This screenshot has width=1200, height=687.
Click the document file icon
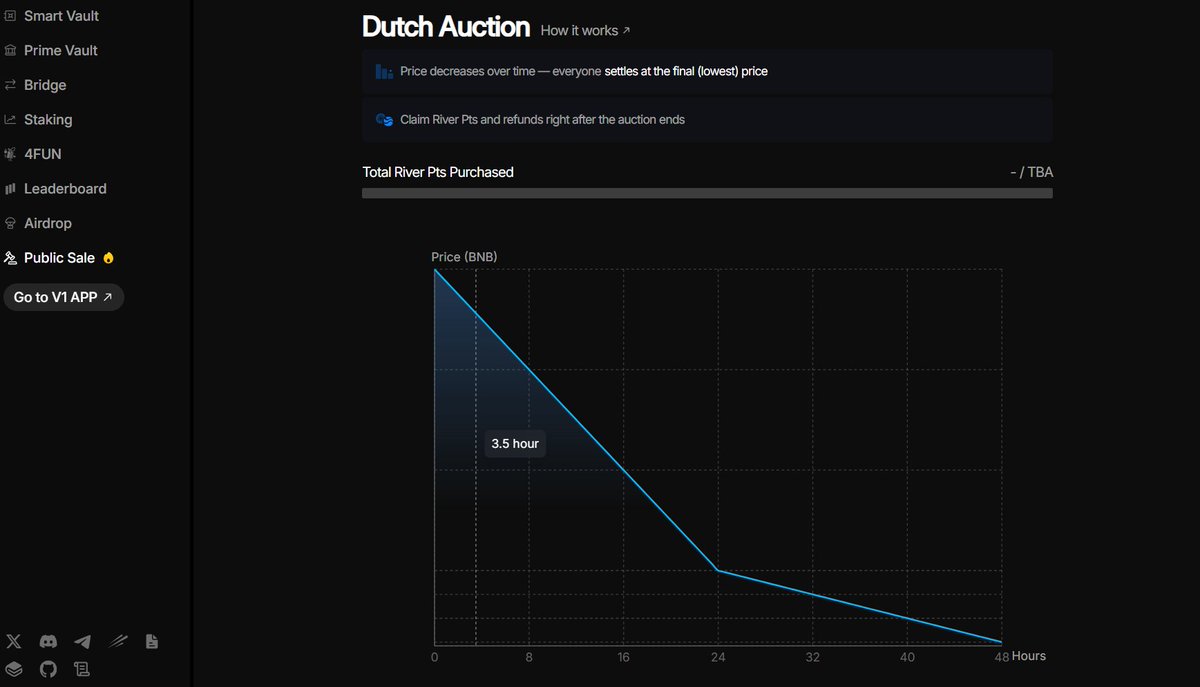152,642
